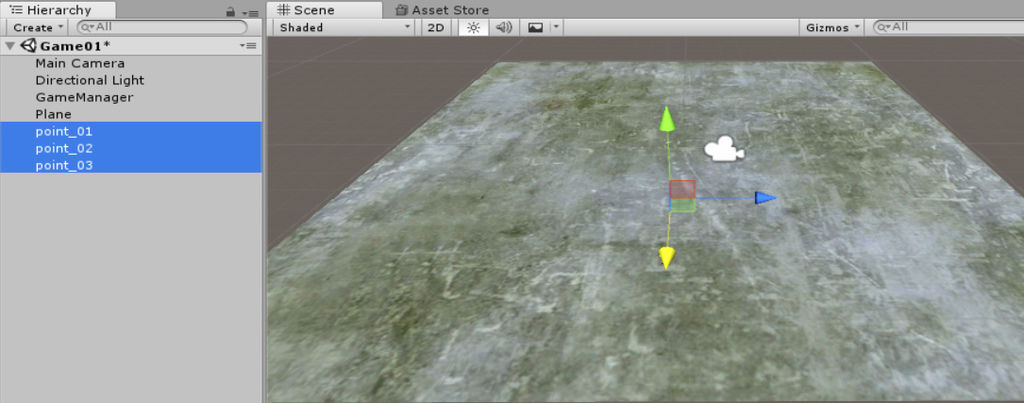Open the Game01 scene options menu
Image resolution: width=1024 pixels, height=403 pixels.
[x=248, y=46]
